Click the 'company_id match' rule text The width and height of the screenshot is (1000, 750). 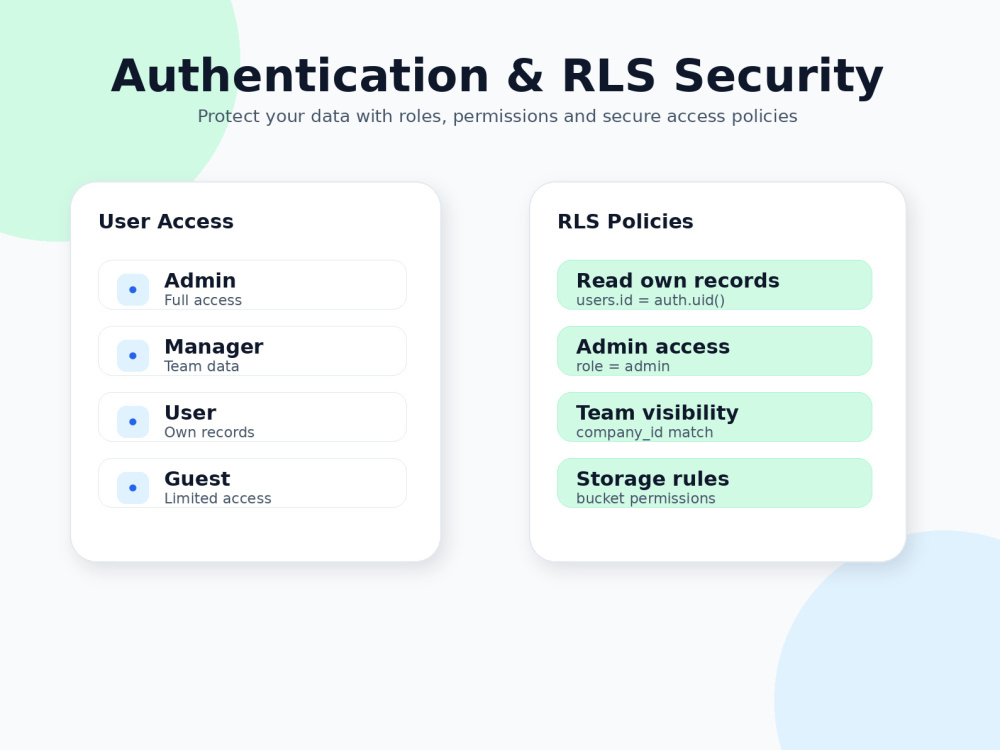pyautogui.click(x=645, y=432)
